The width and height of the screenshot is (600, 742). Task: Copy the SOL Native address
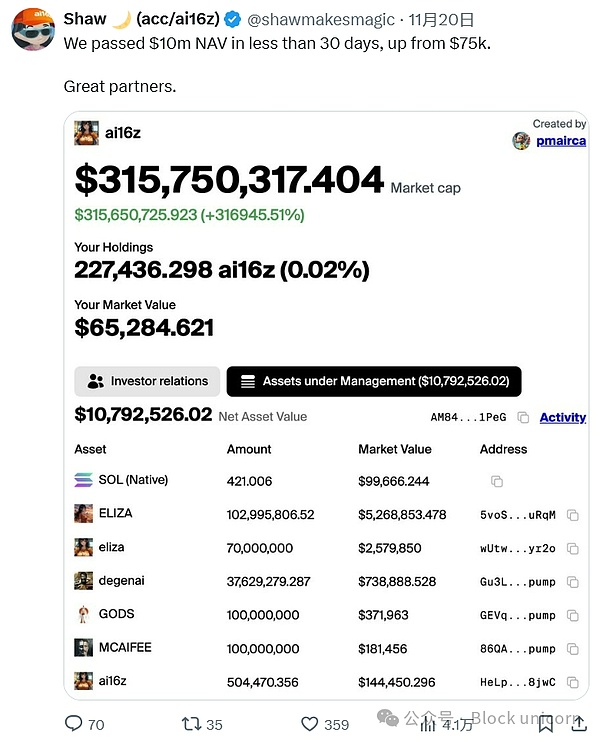point(496,481)
